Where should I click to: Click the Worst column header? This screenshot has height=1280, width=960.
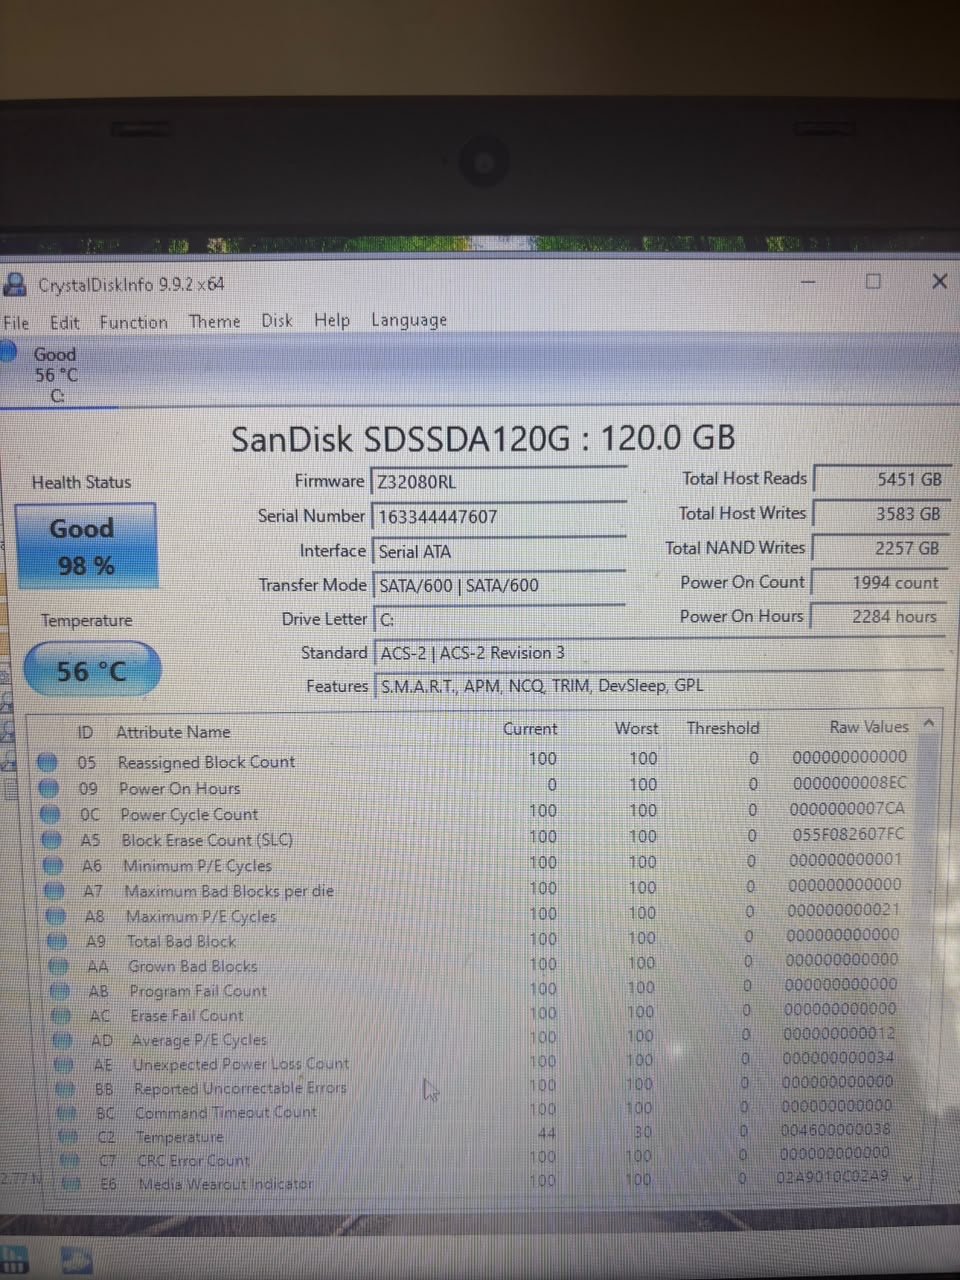pos(636,728)
